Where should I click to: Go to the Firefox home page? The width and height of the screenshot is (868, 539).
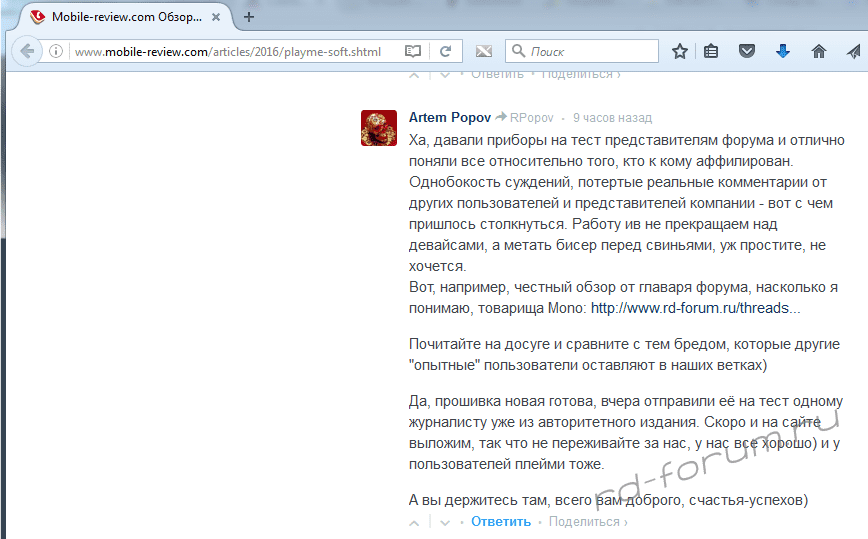click(x=818, y=51)
